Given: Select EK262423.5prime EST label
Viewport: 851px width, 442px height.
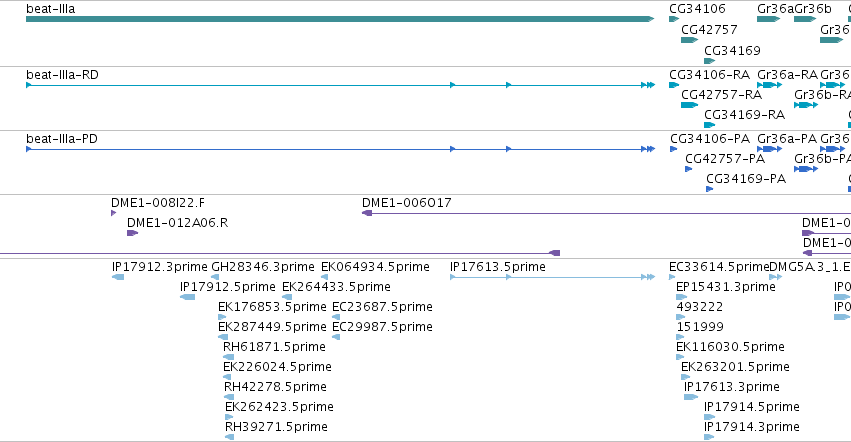Looking at the screenshot, I should pyautogui.click(x=280, y=407).
